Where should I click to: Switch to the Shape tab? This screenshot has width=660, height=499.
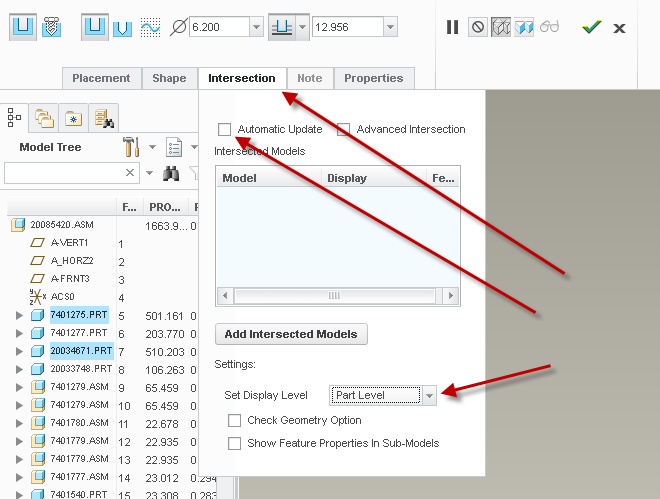[x=169, y=78]
